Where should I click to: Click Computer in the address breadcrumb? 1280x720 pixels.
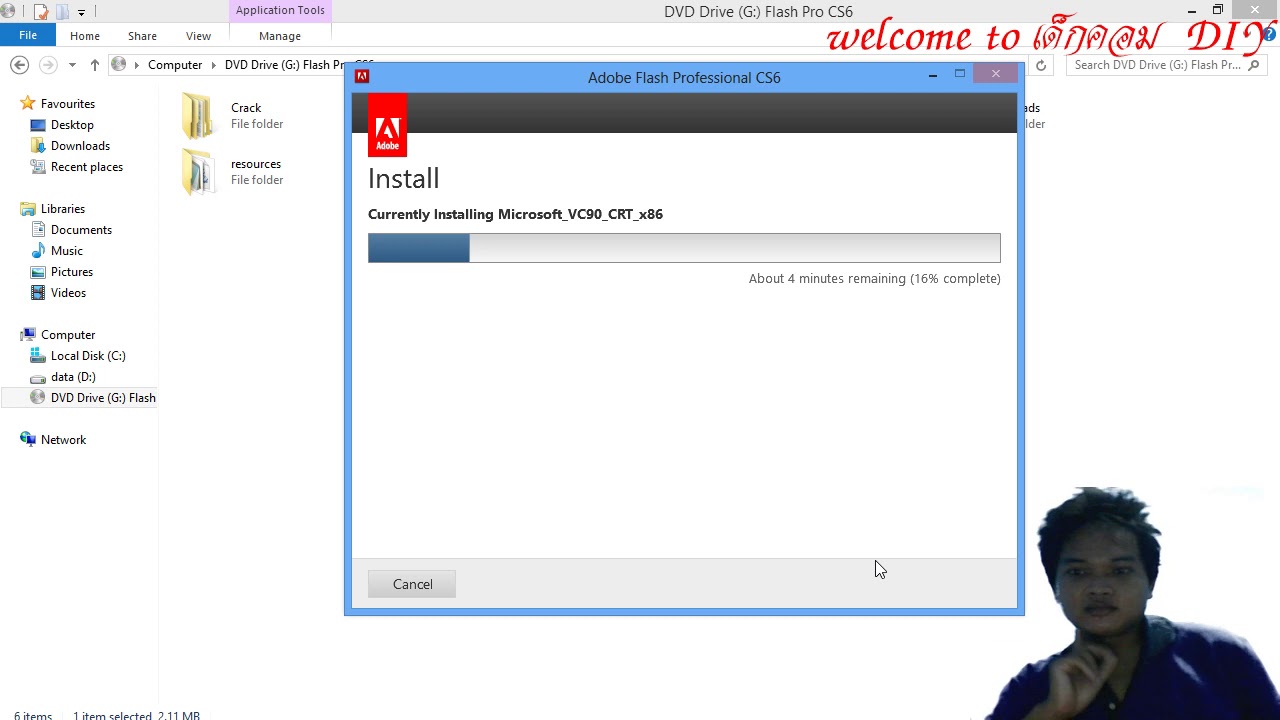175,65
